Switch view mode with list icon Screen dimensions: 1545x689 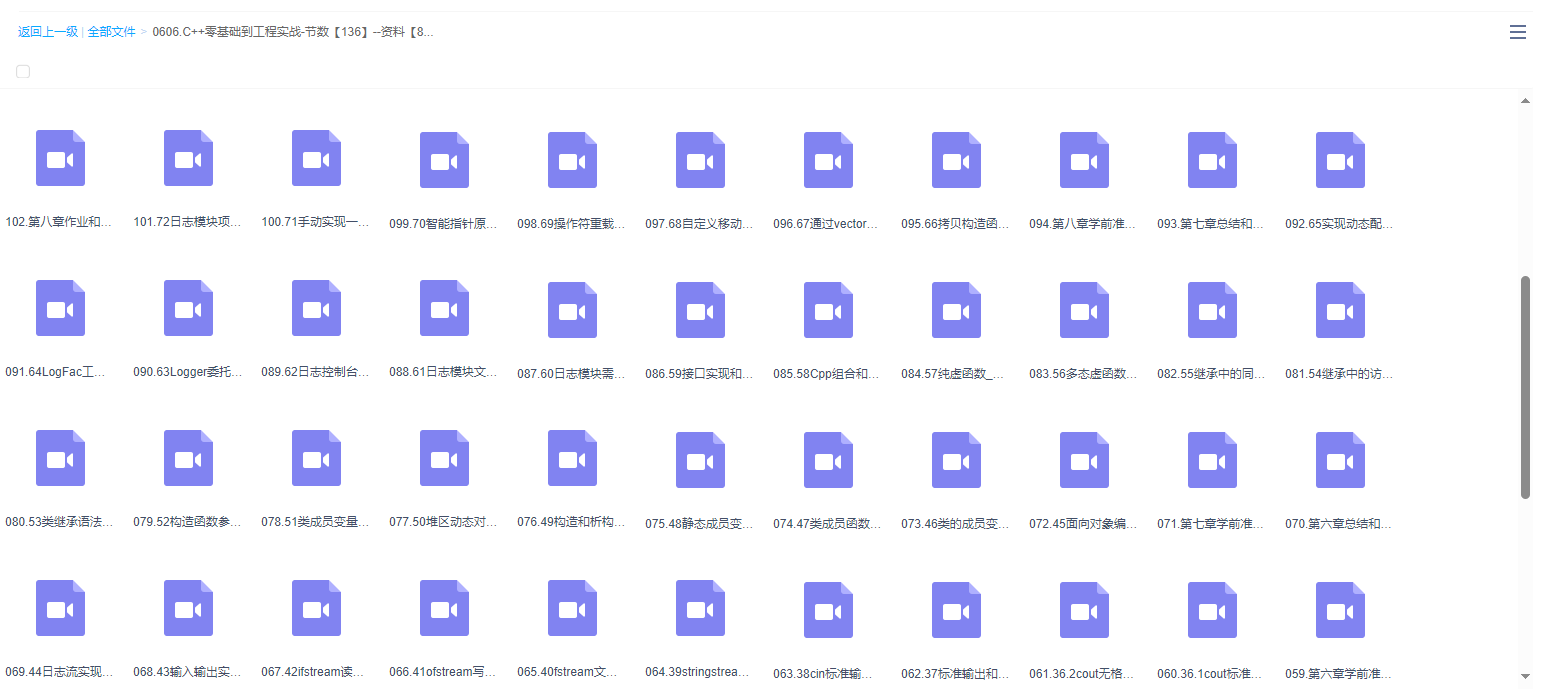point(1517,32)
